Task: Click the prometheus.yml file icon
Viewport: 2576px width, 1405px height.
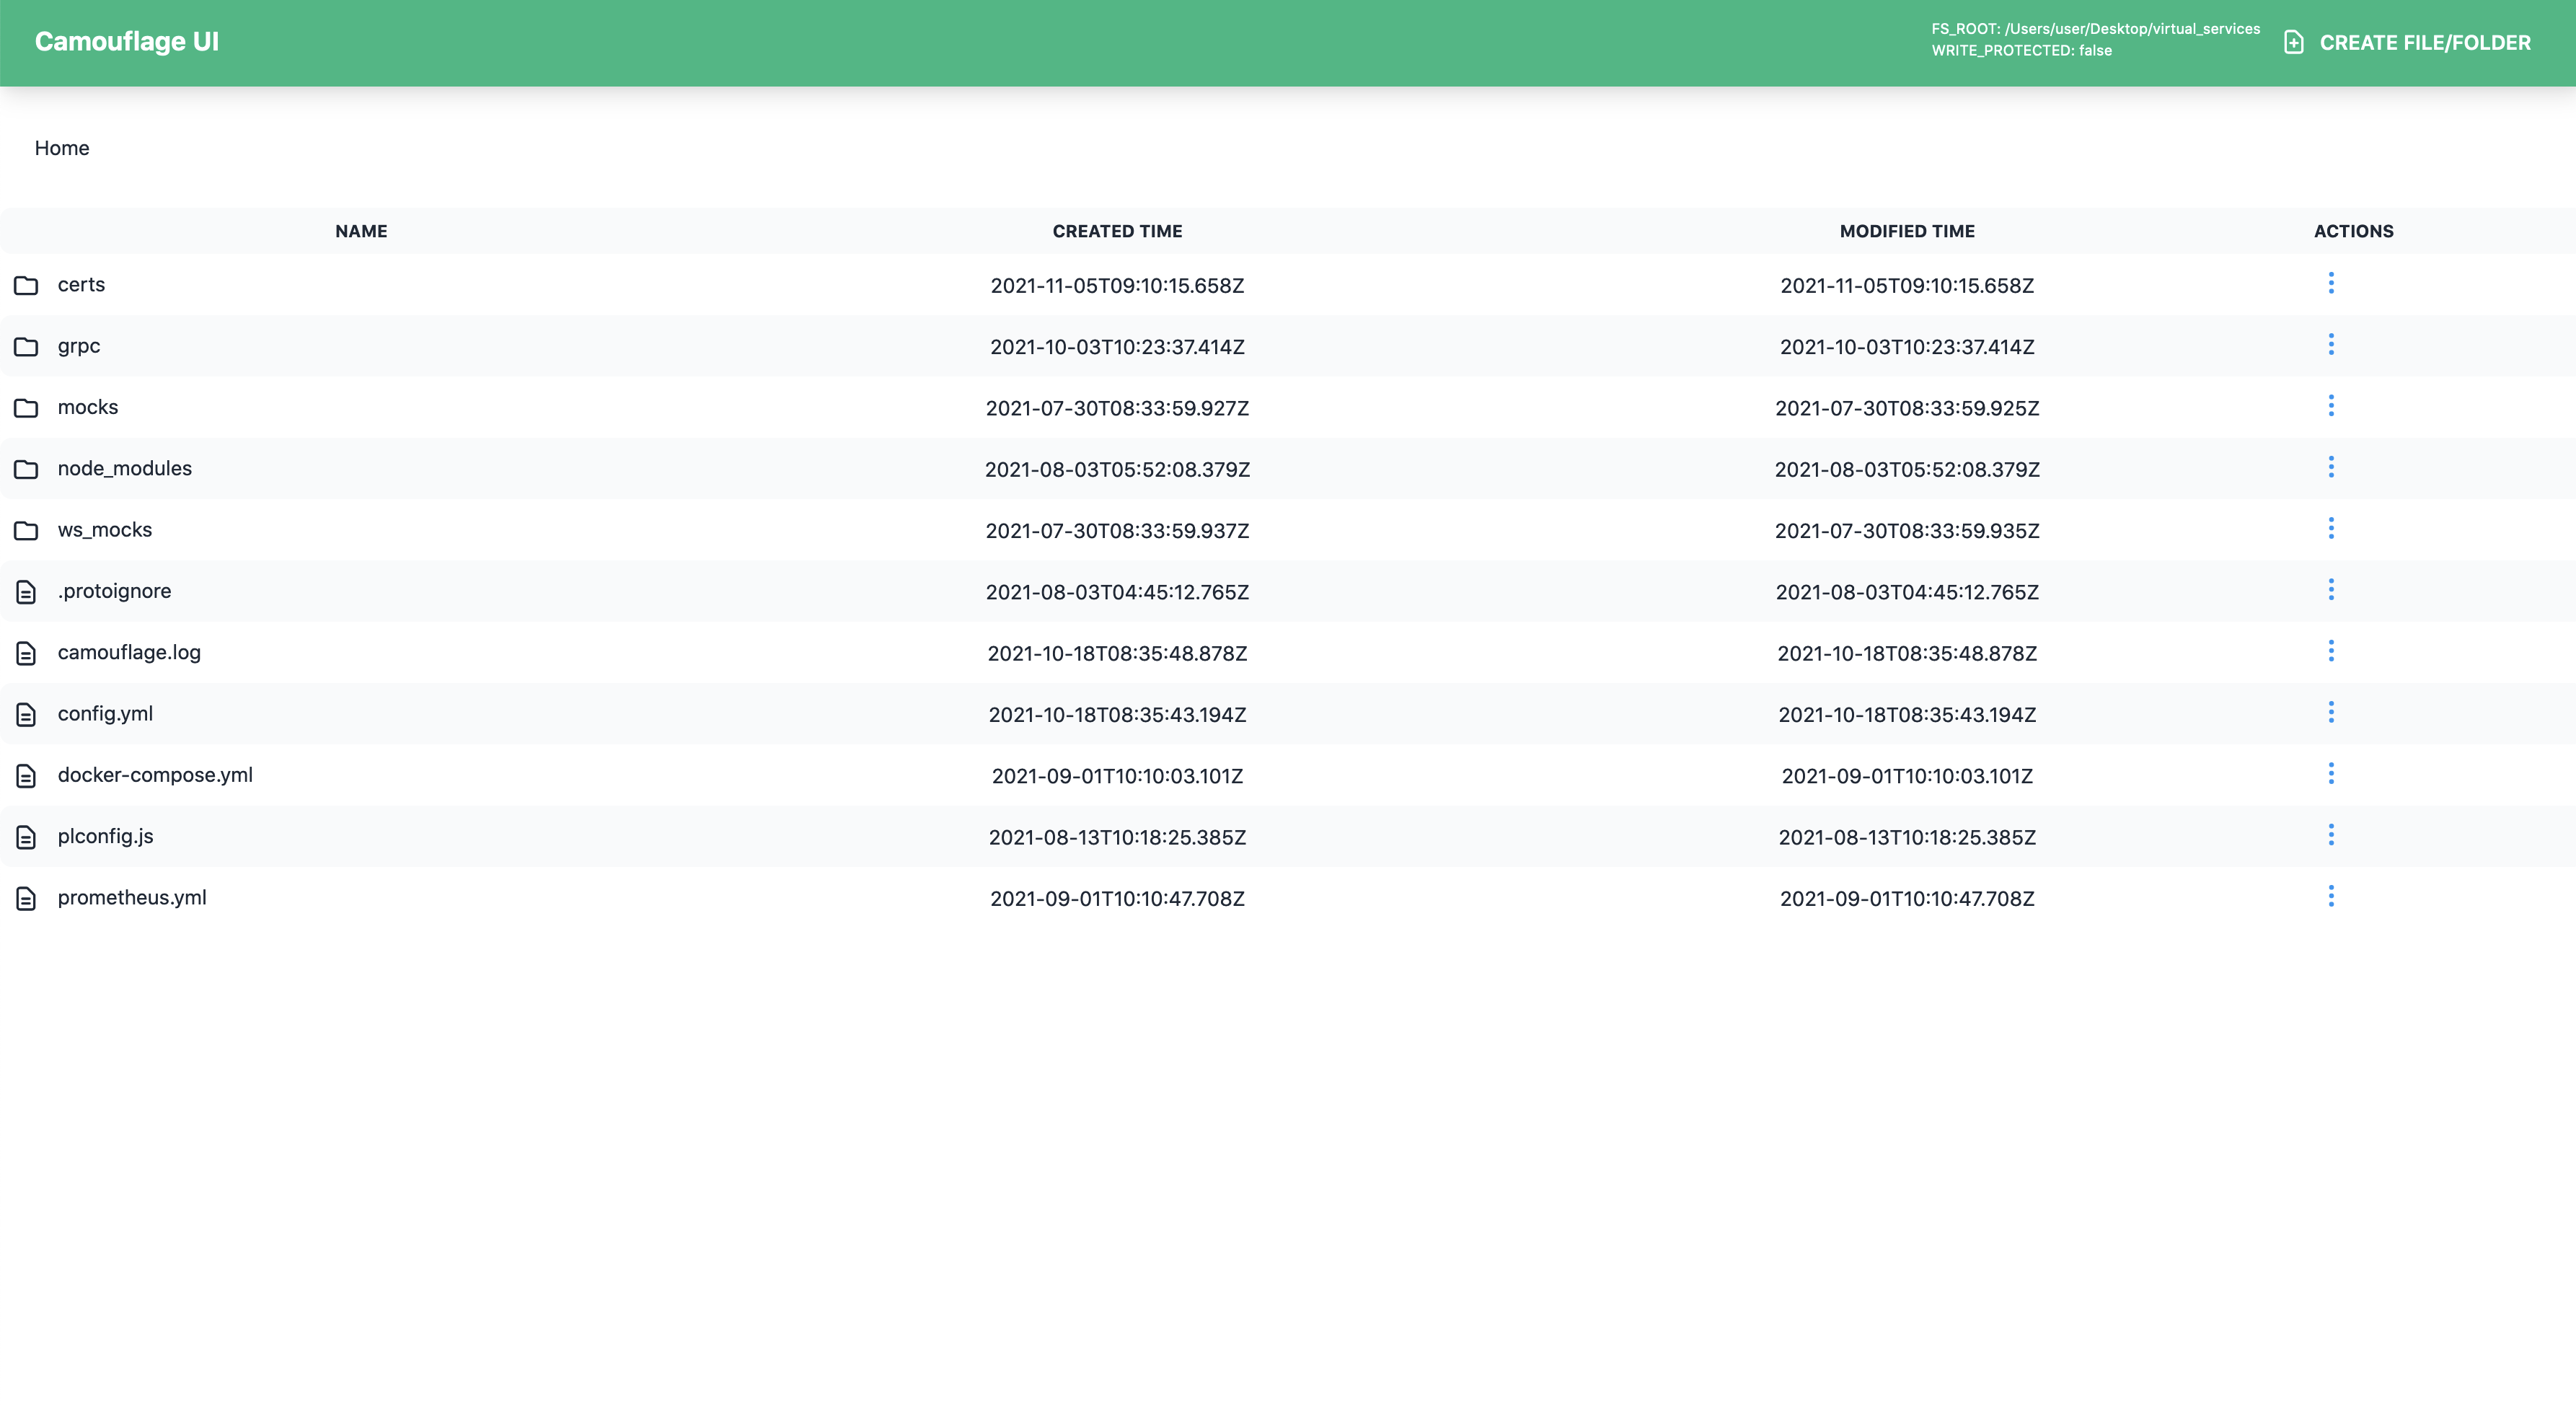Action: [26, 899]
